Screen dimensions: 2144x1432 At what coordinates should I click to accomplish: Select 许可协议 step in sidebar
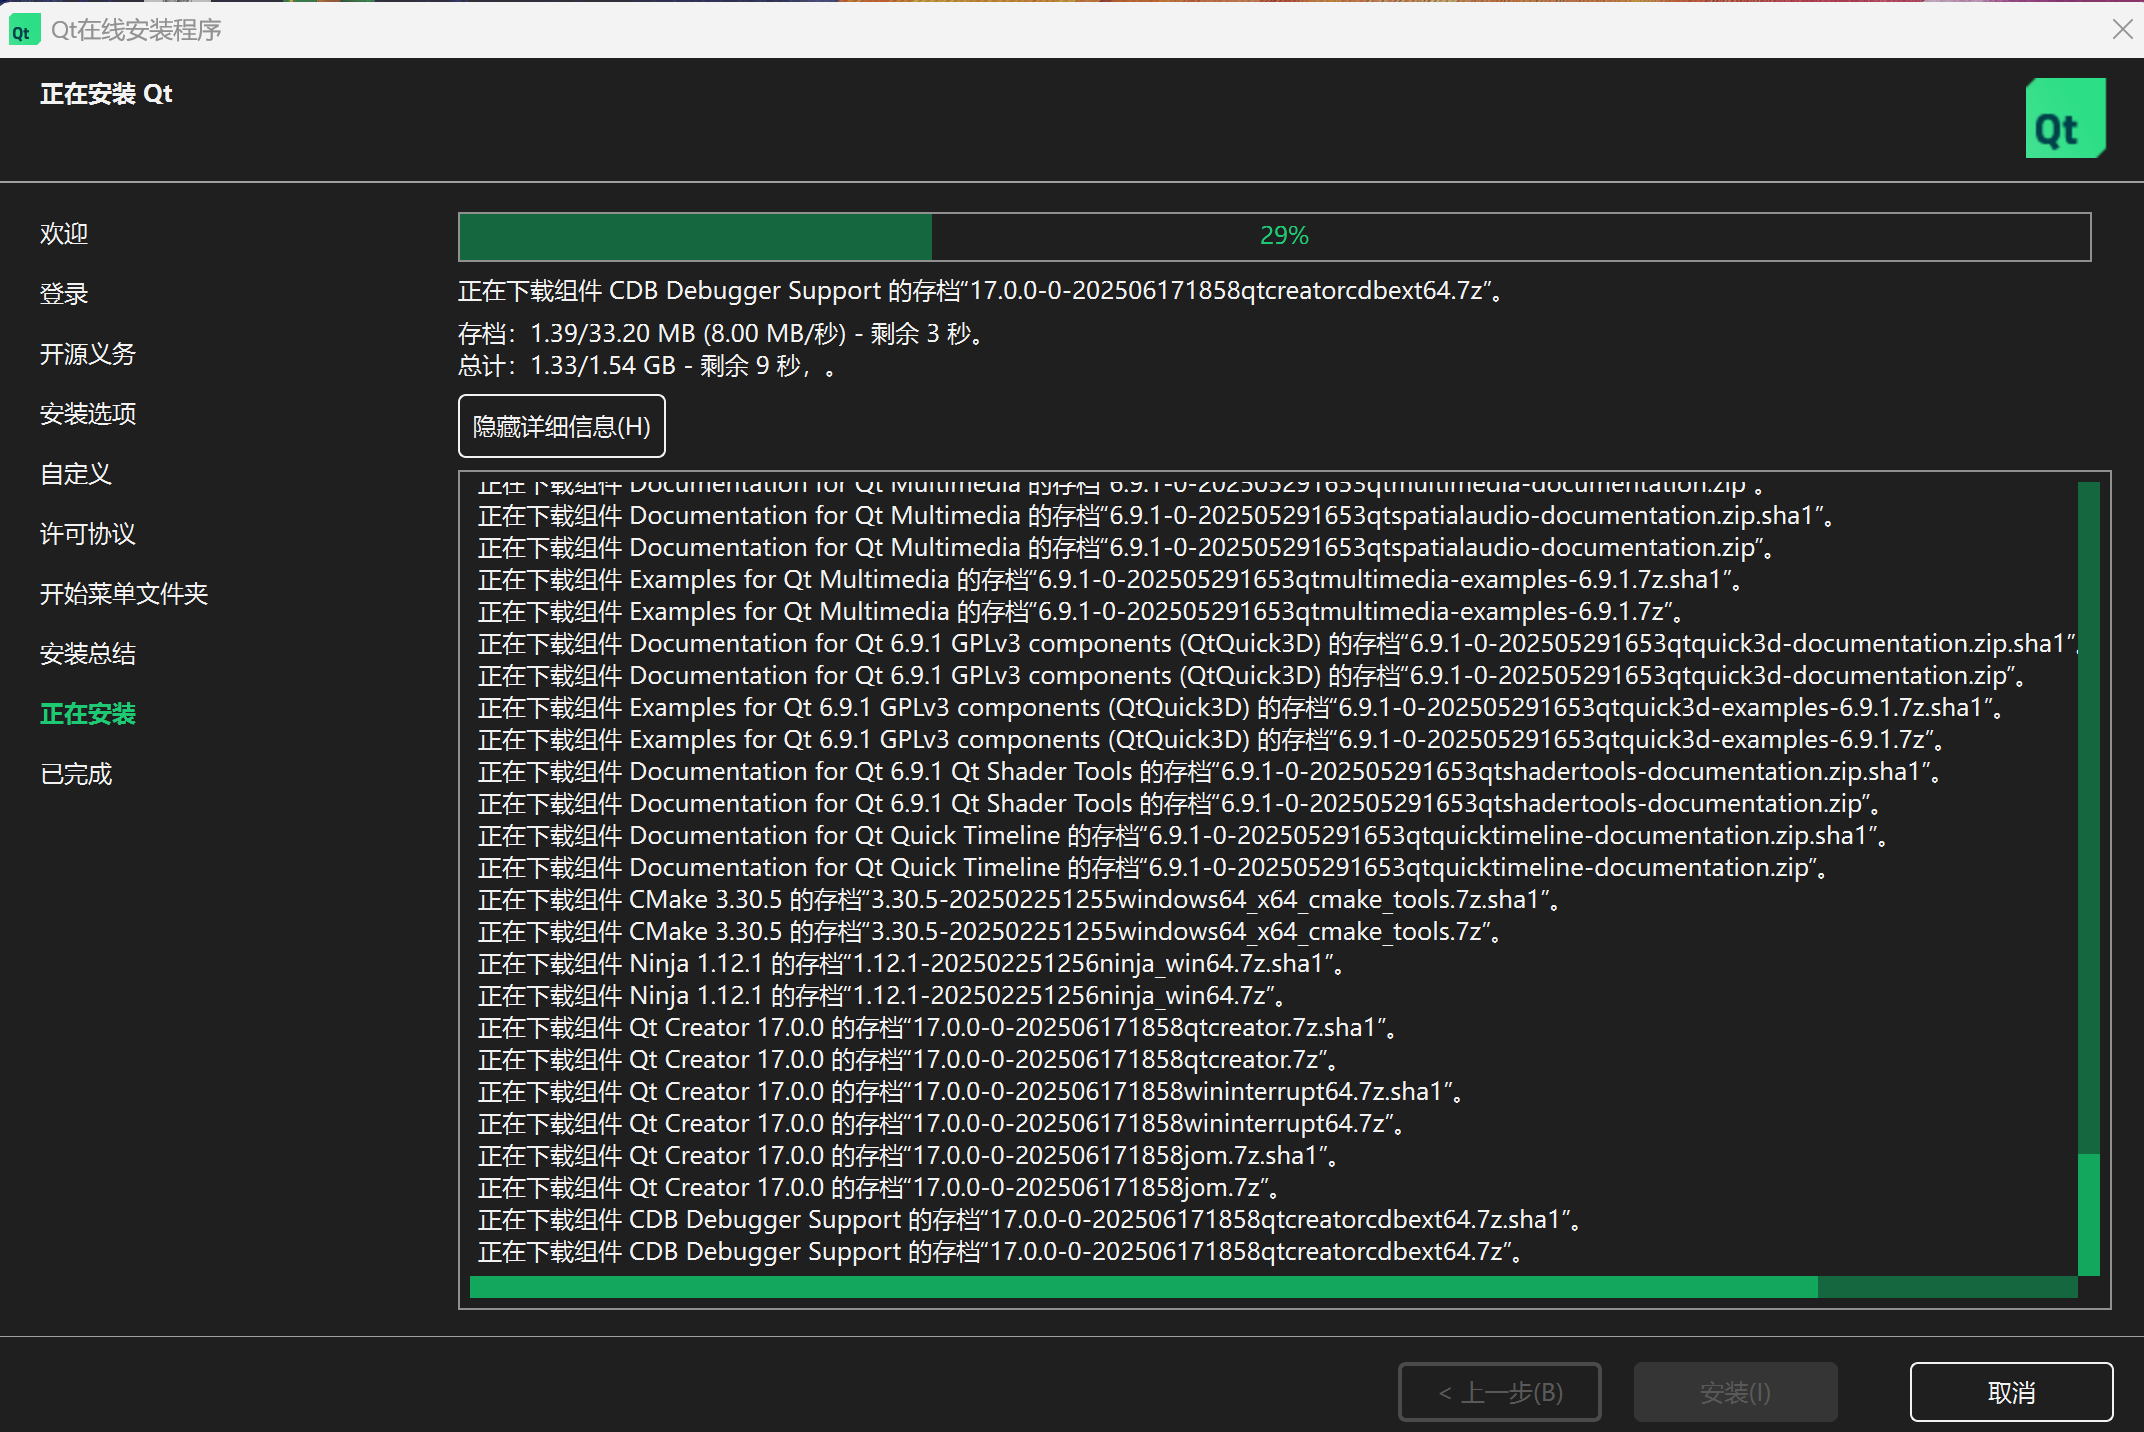87,533
